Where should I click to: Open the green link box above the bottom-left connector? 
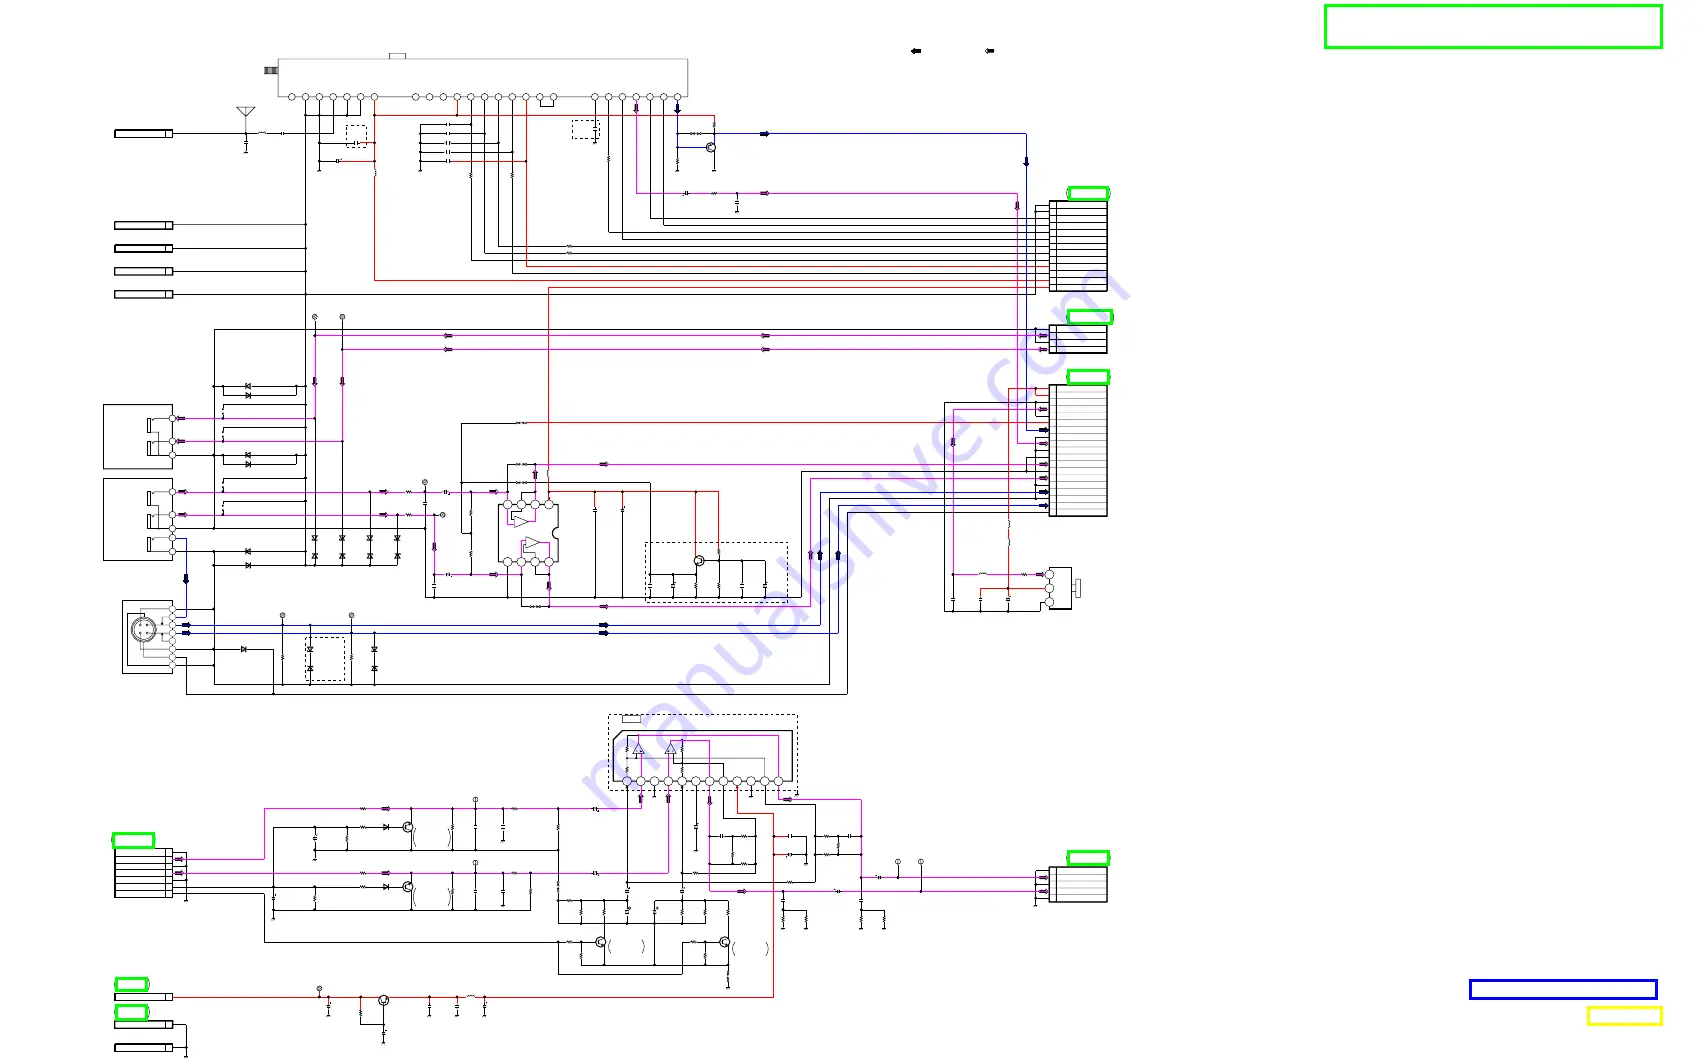click(133, 840)
